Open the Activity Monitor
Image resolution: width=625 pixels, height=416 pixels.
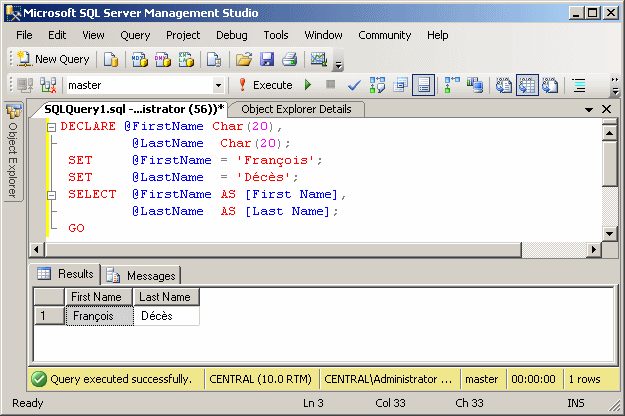(319, 59)
